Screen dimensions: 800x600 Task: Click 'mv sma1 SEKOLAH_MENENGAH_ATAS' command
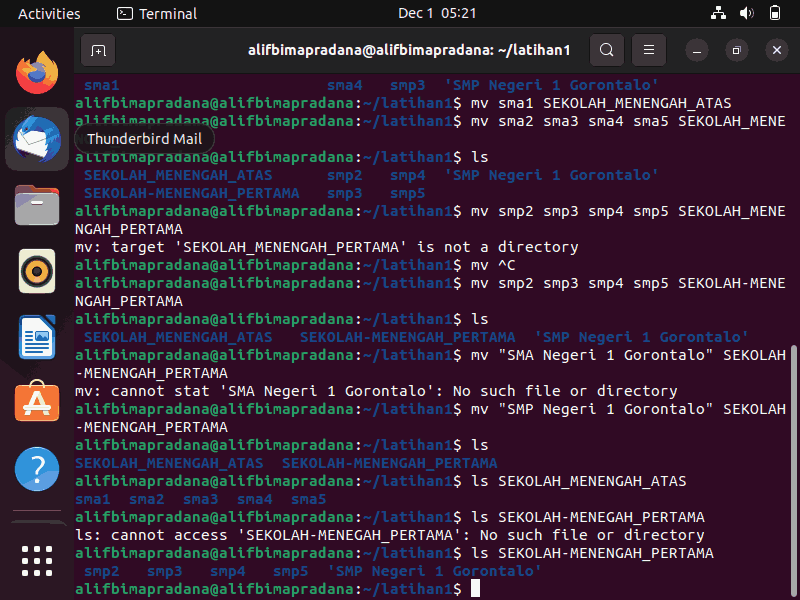pyautogui.click(x=601, y=103)
